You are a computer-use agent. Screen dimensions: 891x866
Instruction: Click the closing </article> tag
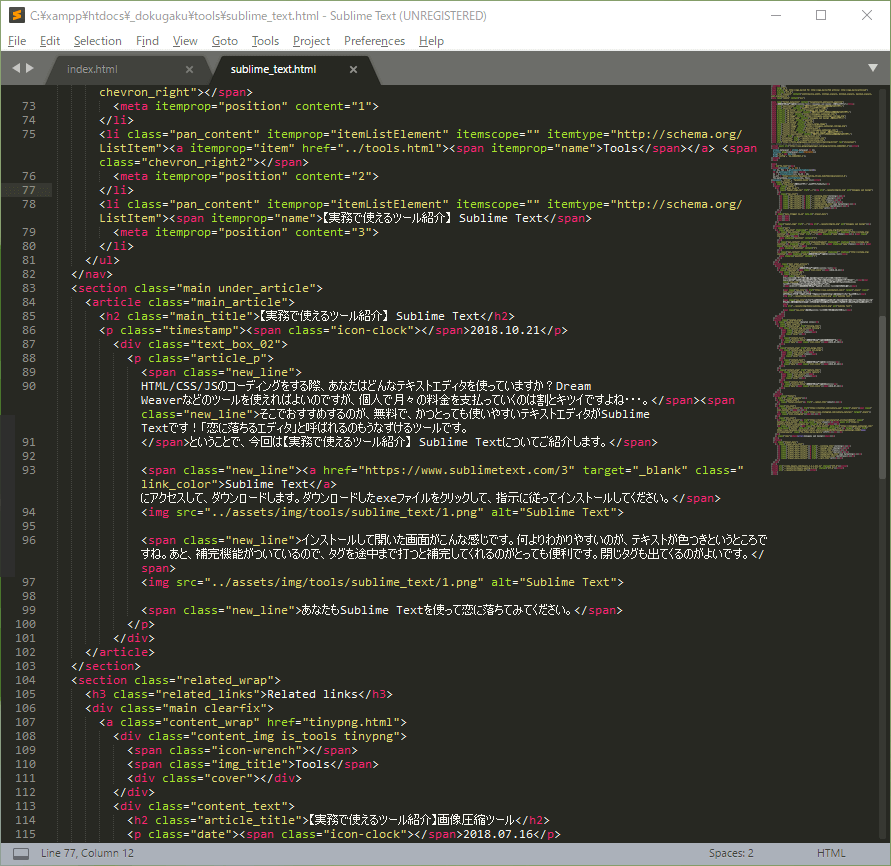pyautogui.click(x=120, y=652)
